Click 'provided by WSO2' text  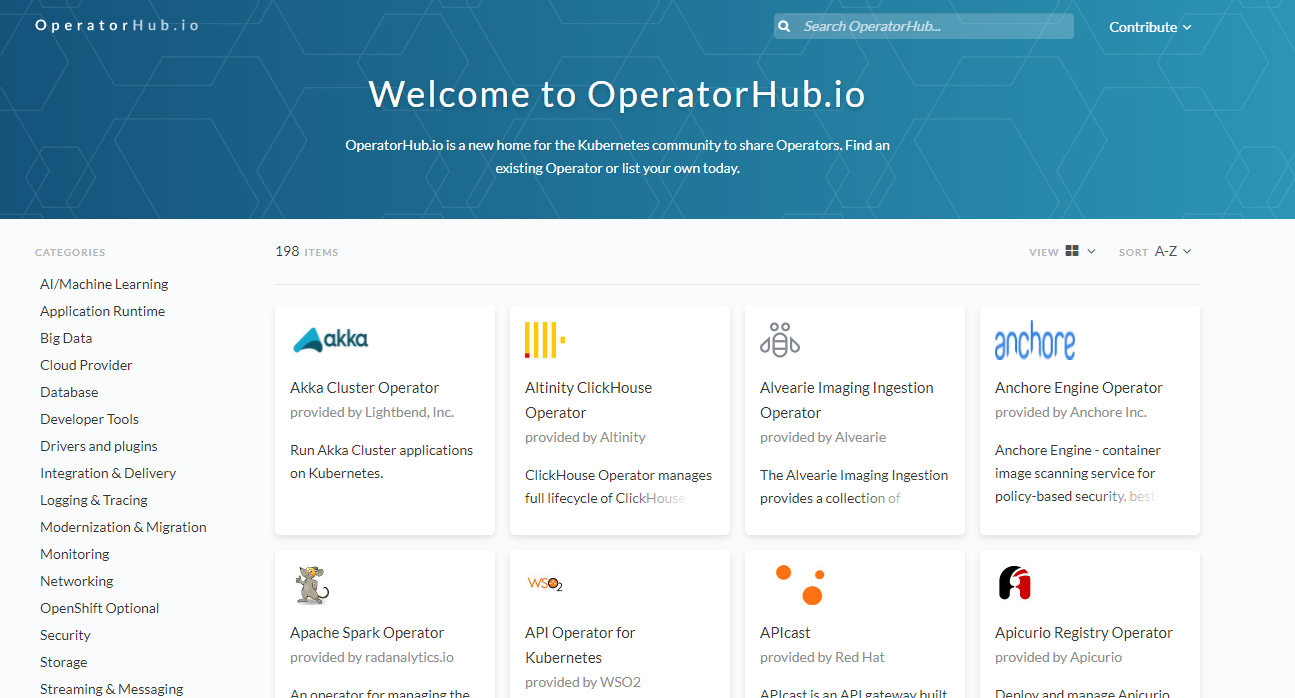[x=583, y=682]
